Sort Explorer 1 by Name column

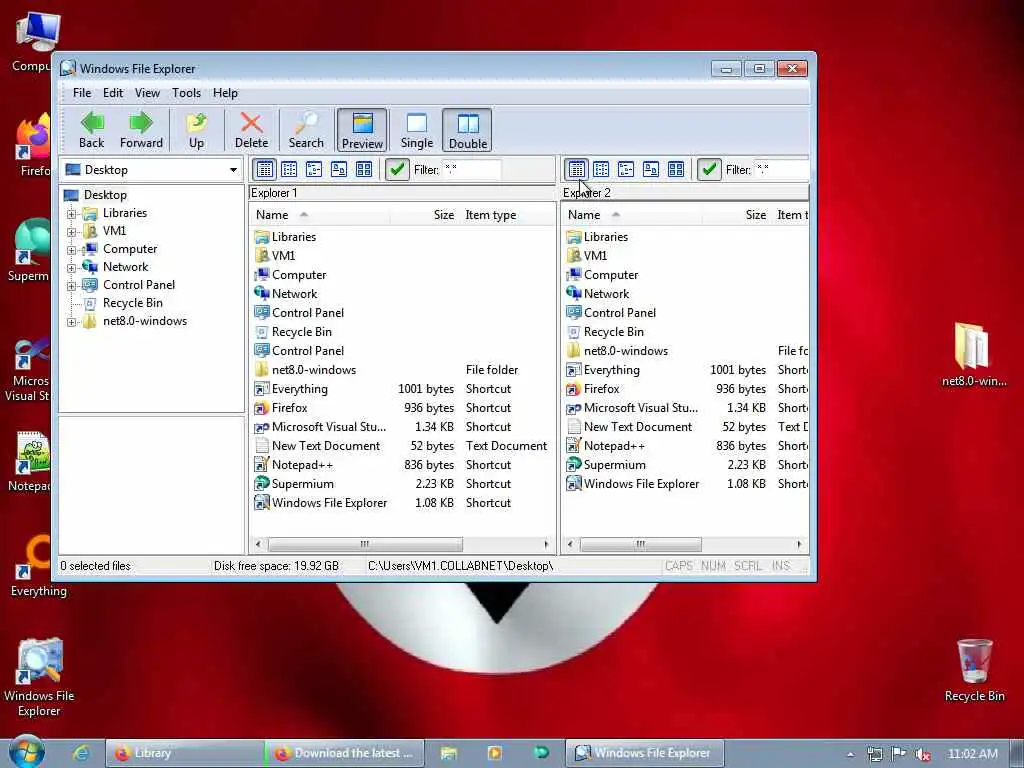[x=320, y=215]
